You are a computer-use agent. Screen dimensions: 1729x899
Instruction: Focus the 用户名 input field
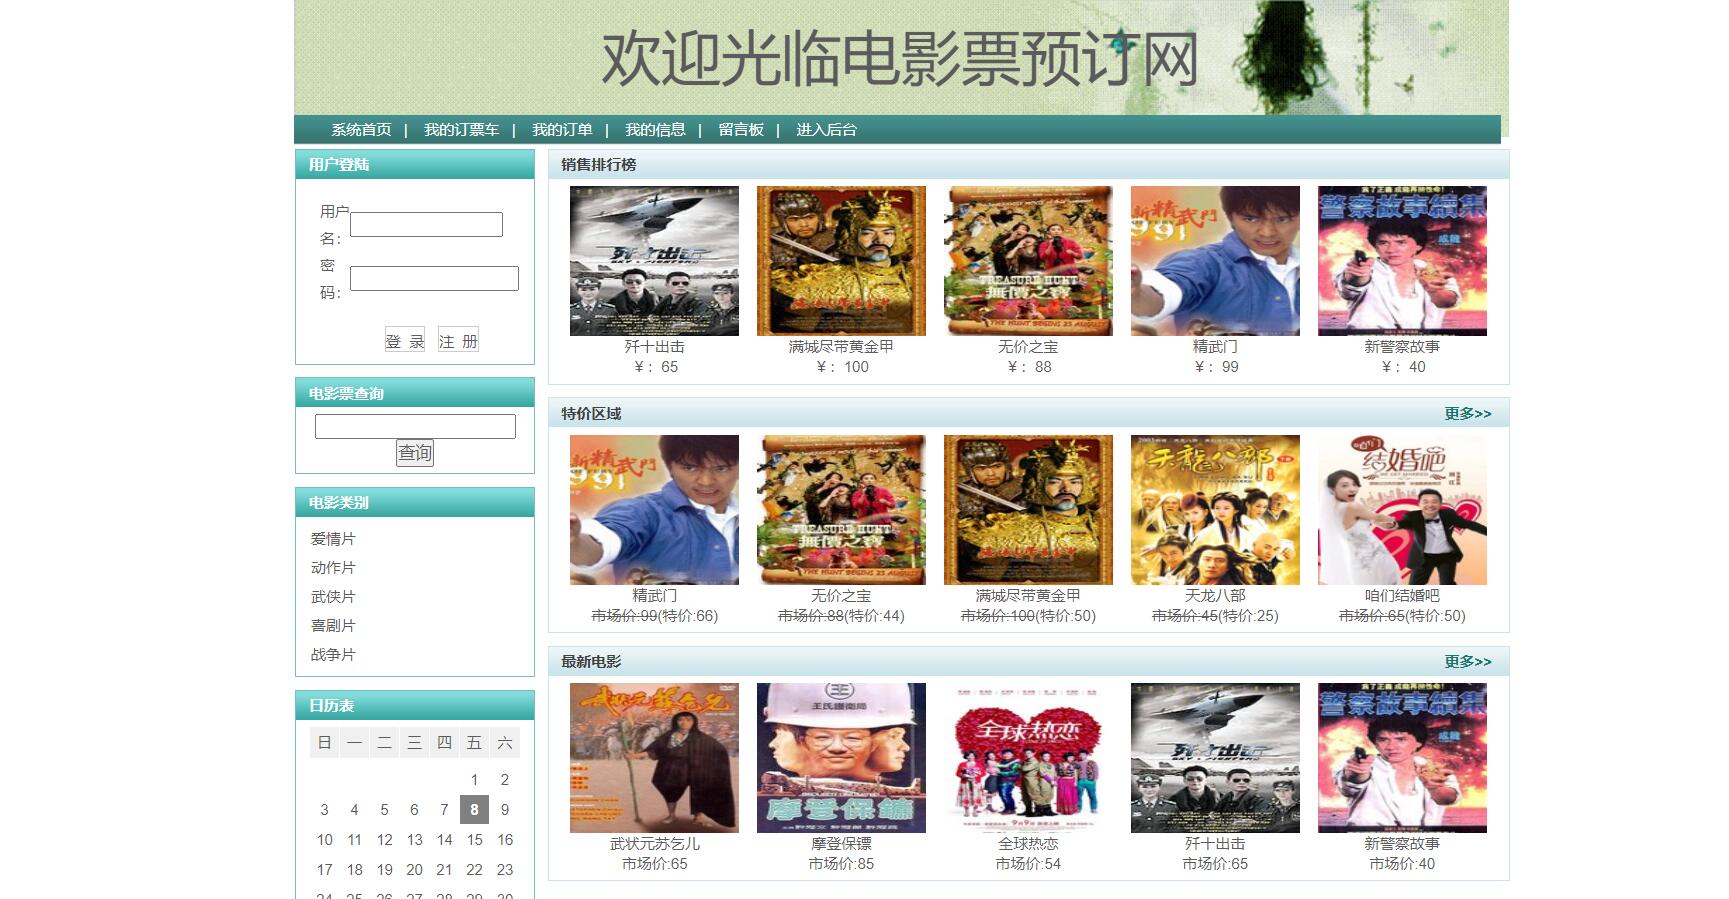[x=426, y=225]
